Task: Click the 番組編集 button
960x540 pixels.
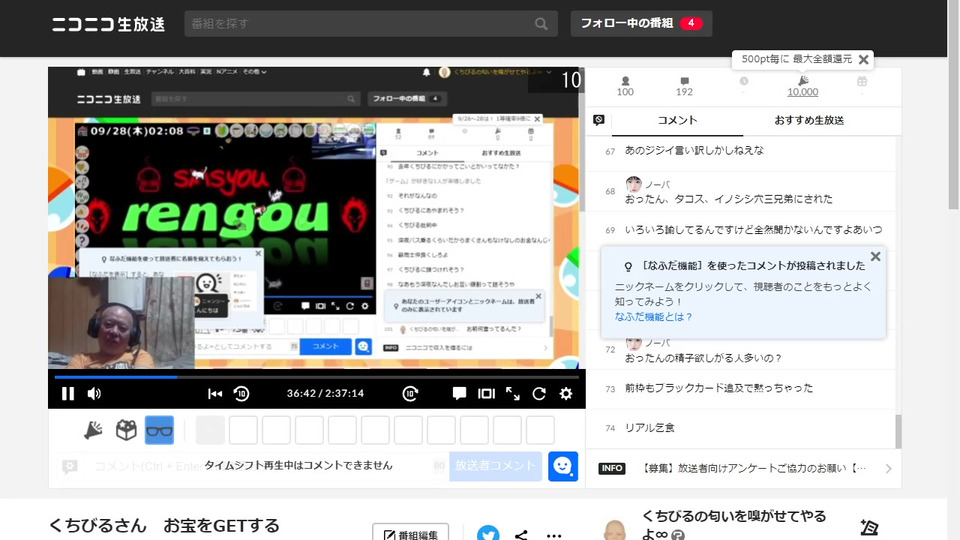Action: point(410,533)
